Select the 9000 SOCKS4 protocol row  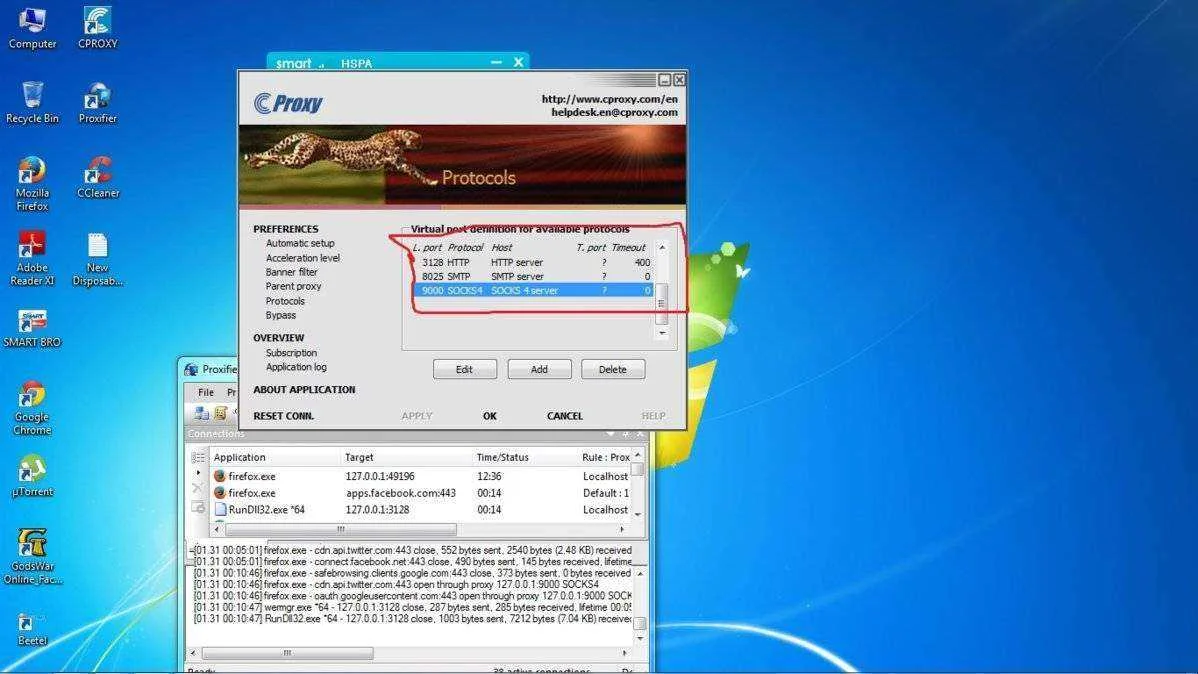[x=533, y=290]
